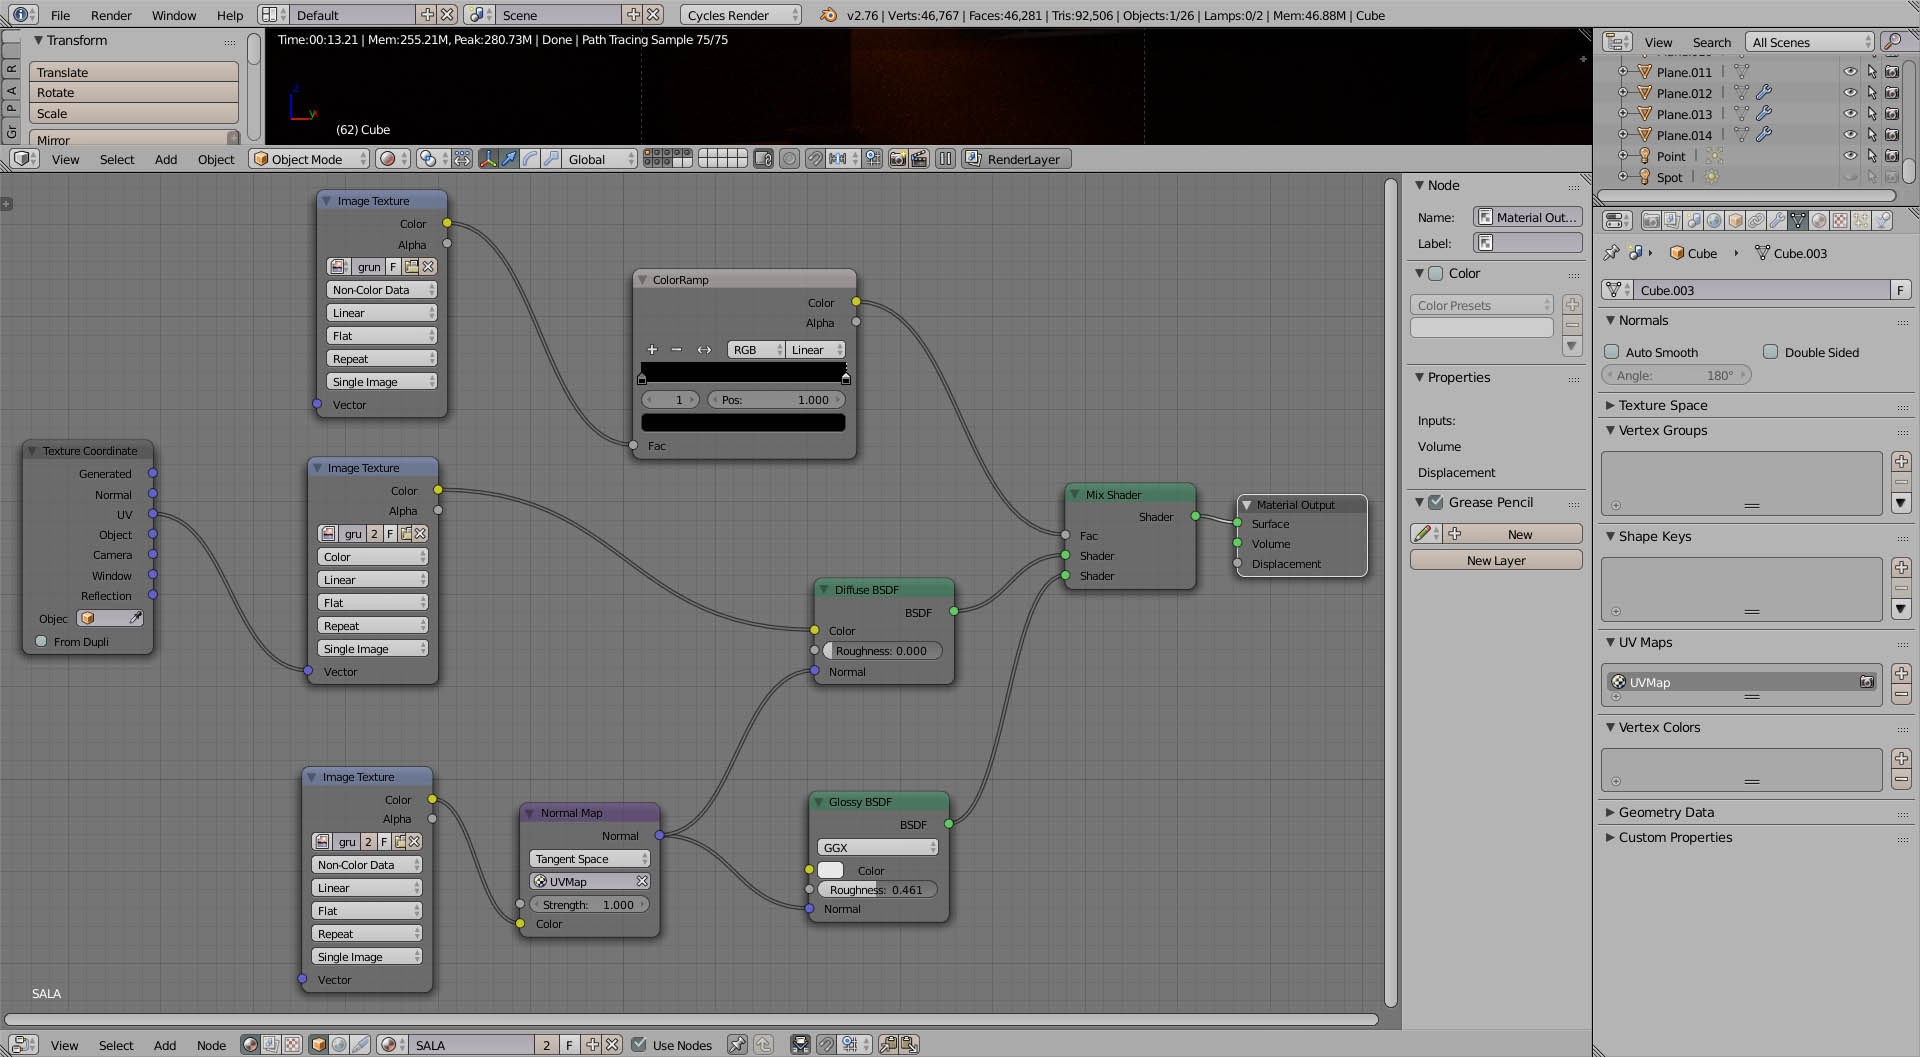Open the Material properties tab (sphere icon)

pyautogui.click(x=1819, y=221)
